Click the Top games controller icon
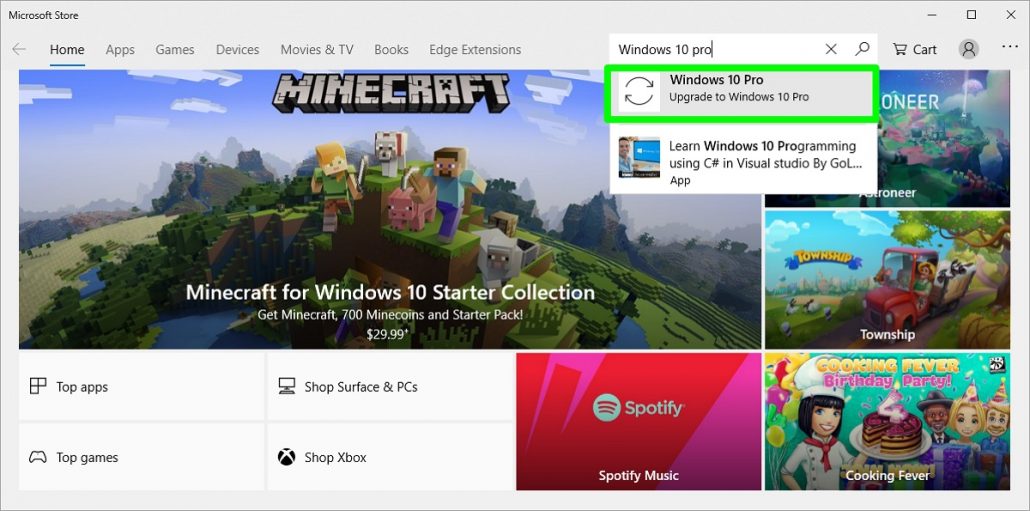The width and height of the screenshot is (1030, 511). pyautogui.click(x=38, y=456)
